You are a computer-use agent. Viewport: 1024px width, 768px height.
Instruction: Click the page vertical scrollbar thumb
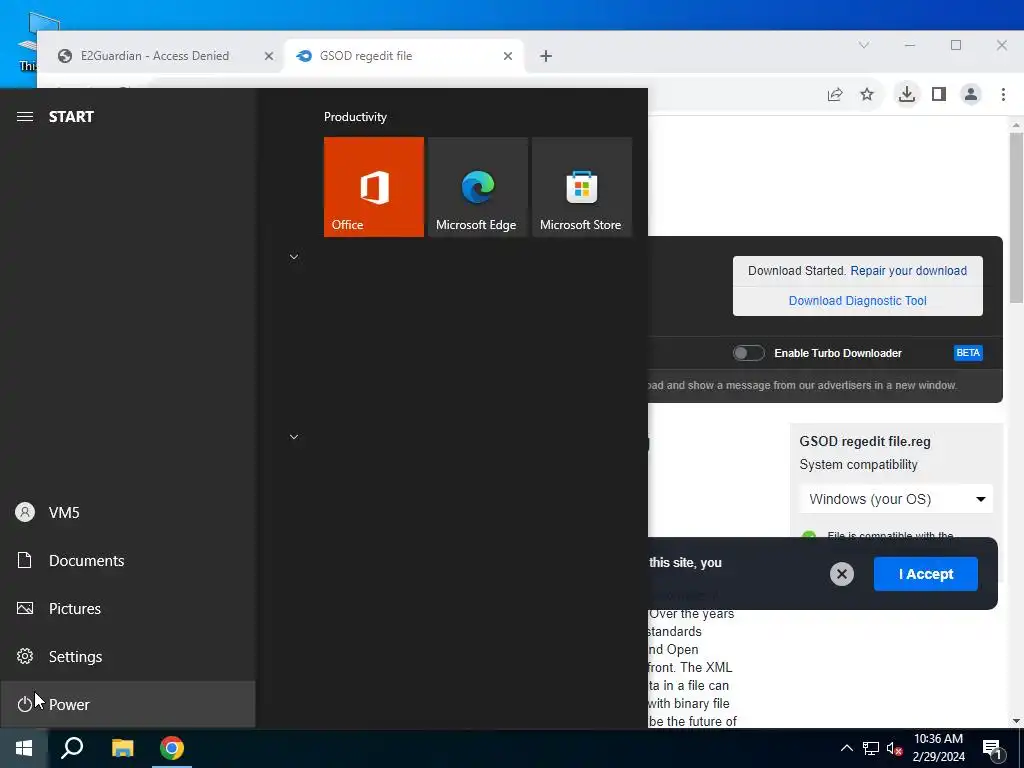click(1016, 216)
